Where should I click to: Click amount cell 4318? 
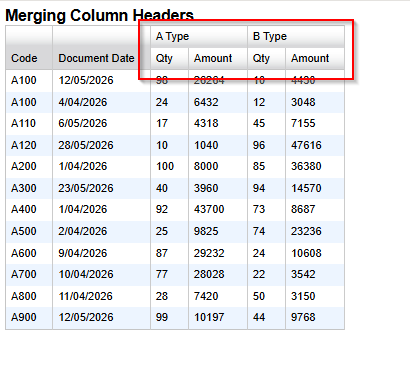pos(218,123)
